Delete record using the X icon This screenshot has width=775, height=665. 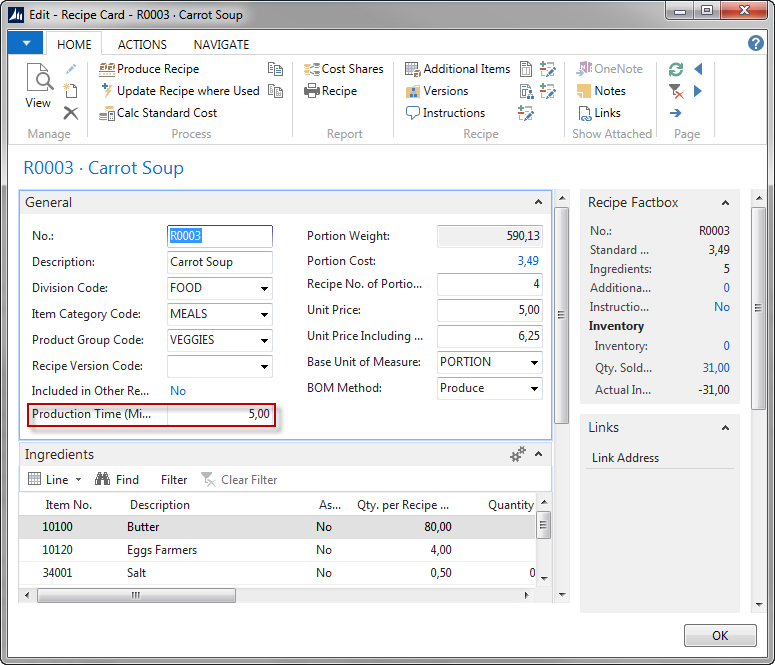tap(71, 113)
